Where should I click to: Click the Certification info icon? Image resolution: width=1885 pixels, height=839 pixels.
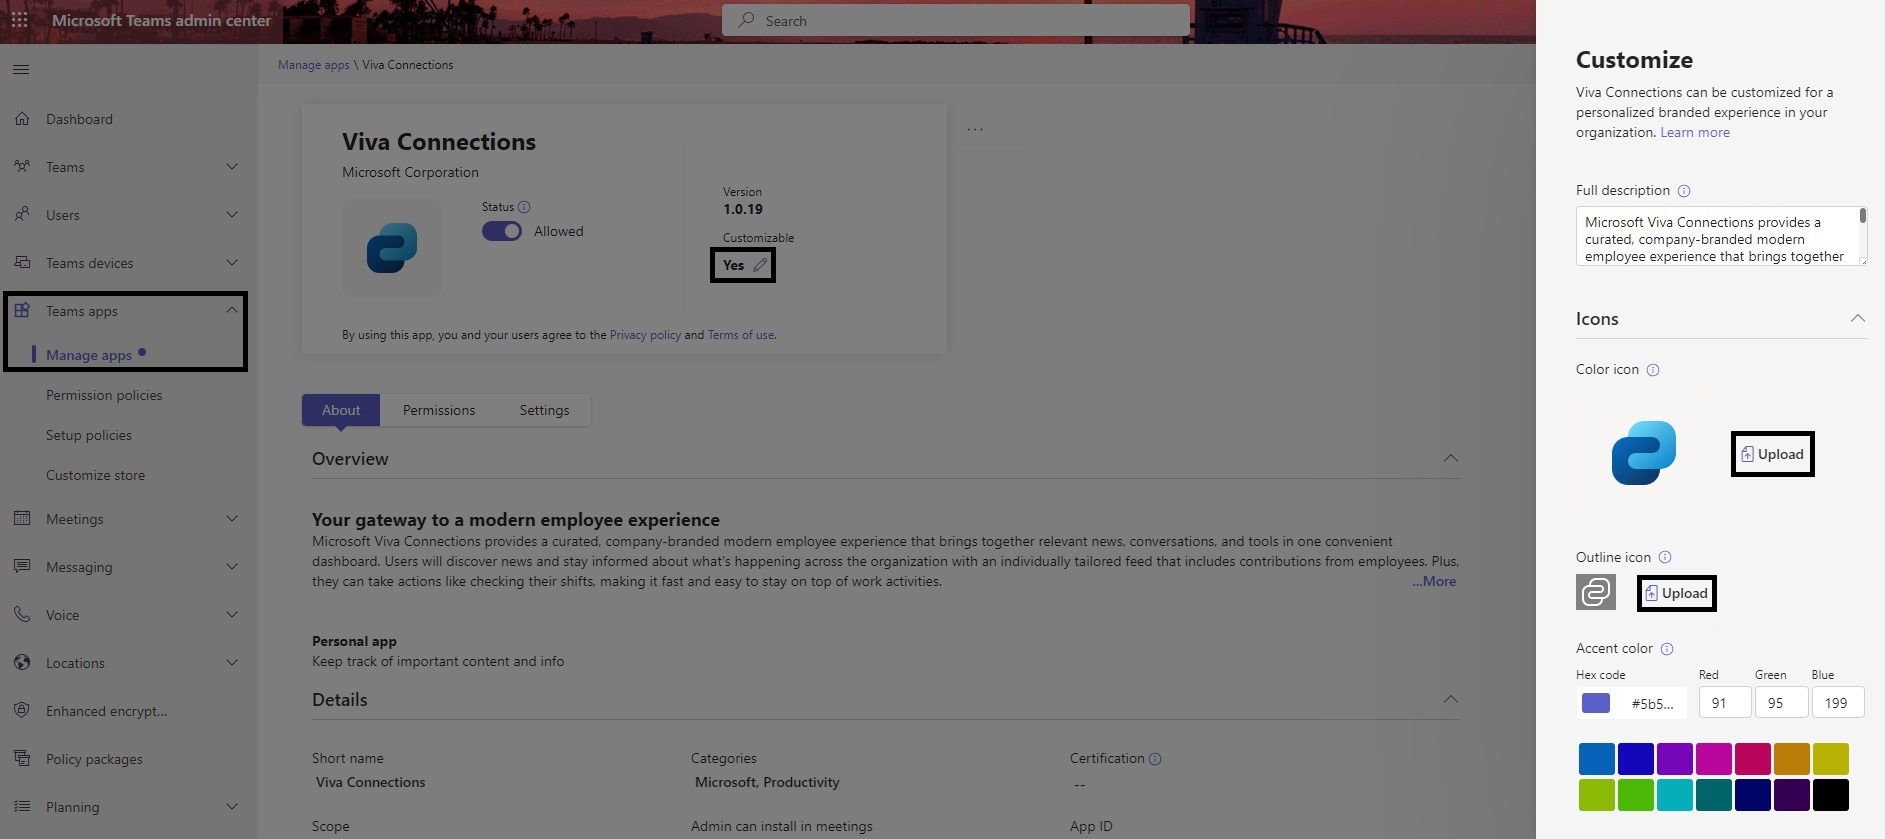(x=1155, y=759)
